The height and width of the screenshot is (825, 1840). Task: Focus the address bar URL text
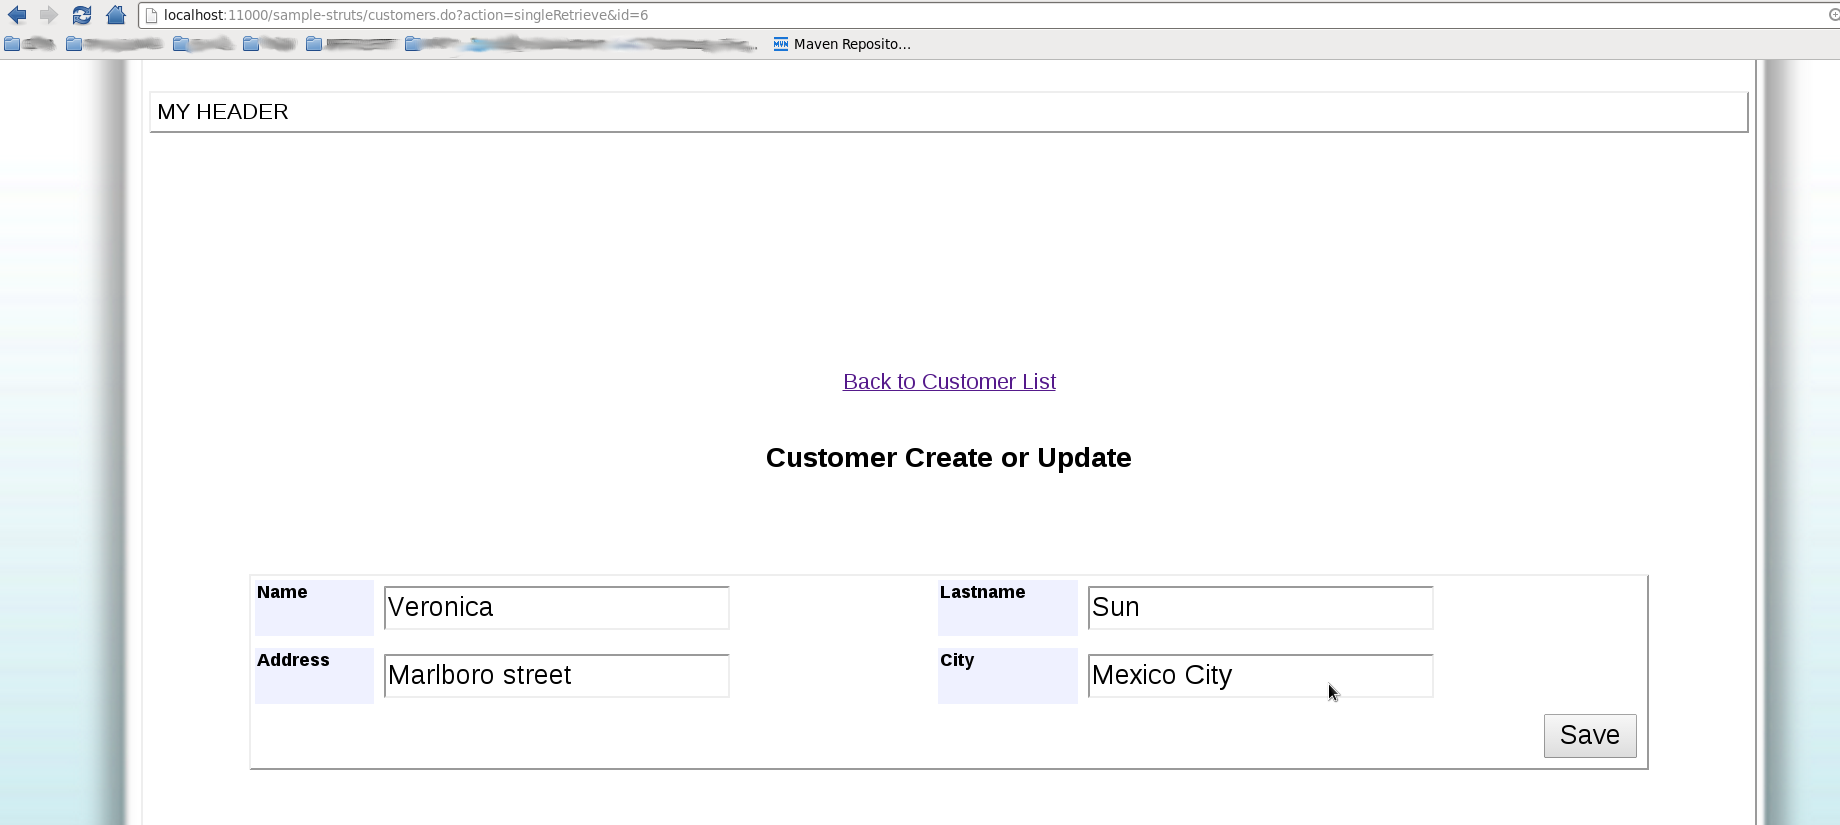coord(406,15)
